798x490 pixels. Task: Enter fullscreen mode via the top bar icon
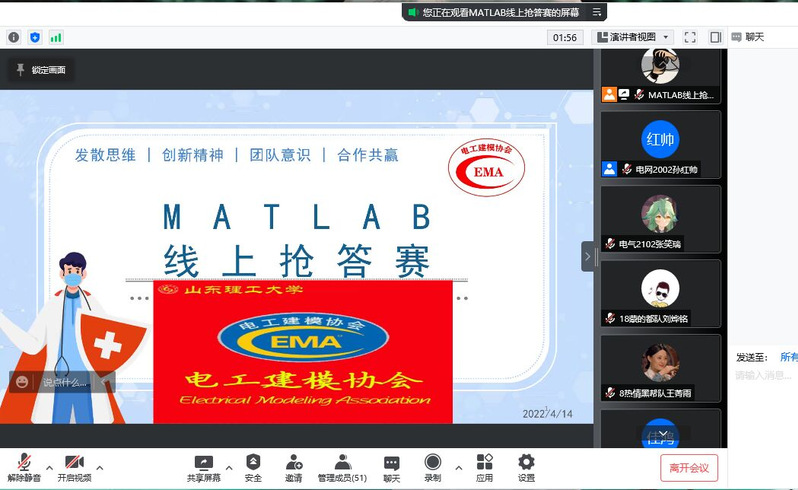690,37
